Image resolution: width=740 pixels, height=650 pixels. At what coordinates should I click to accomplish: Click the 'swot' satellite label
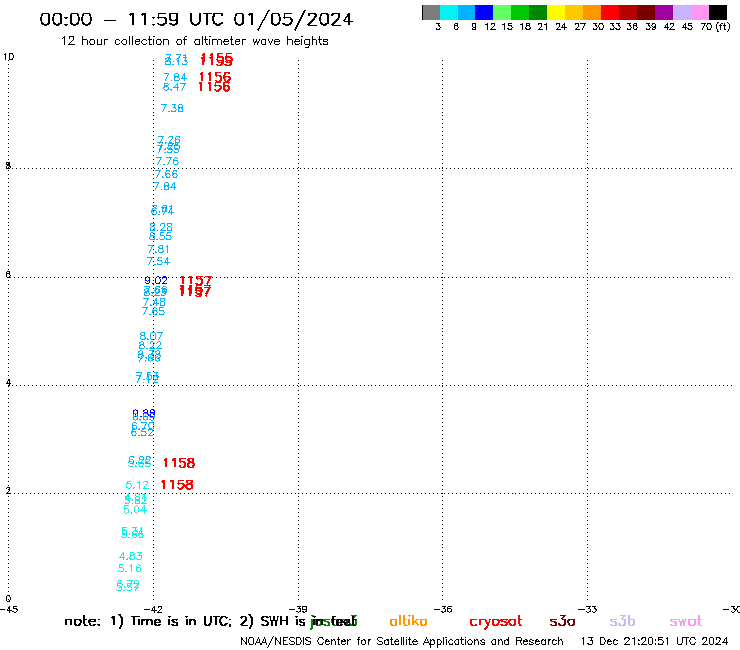pos(686,621)
